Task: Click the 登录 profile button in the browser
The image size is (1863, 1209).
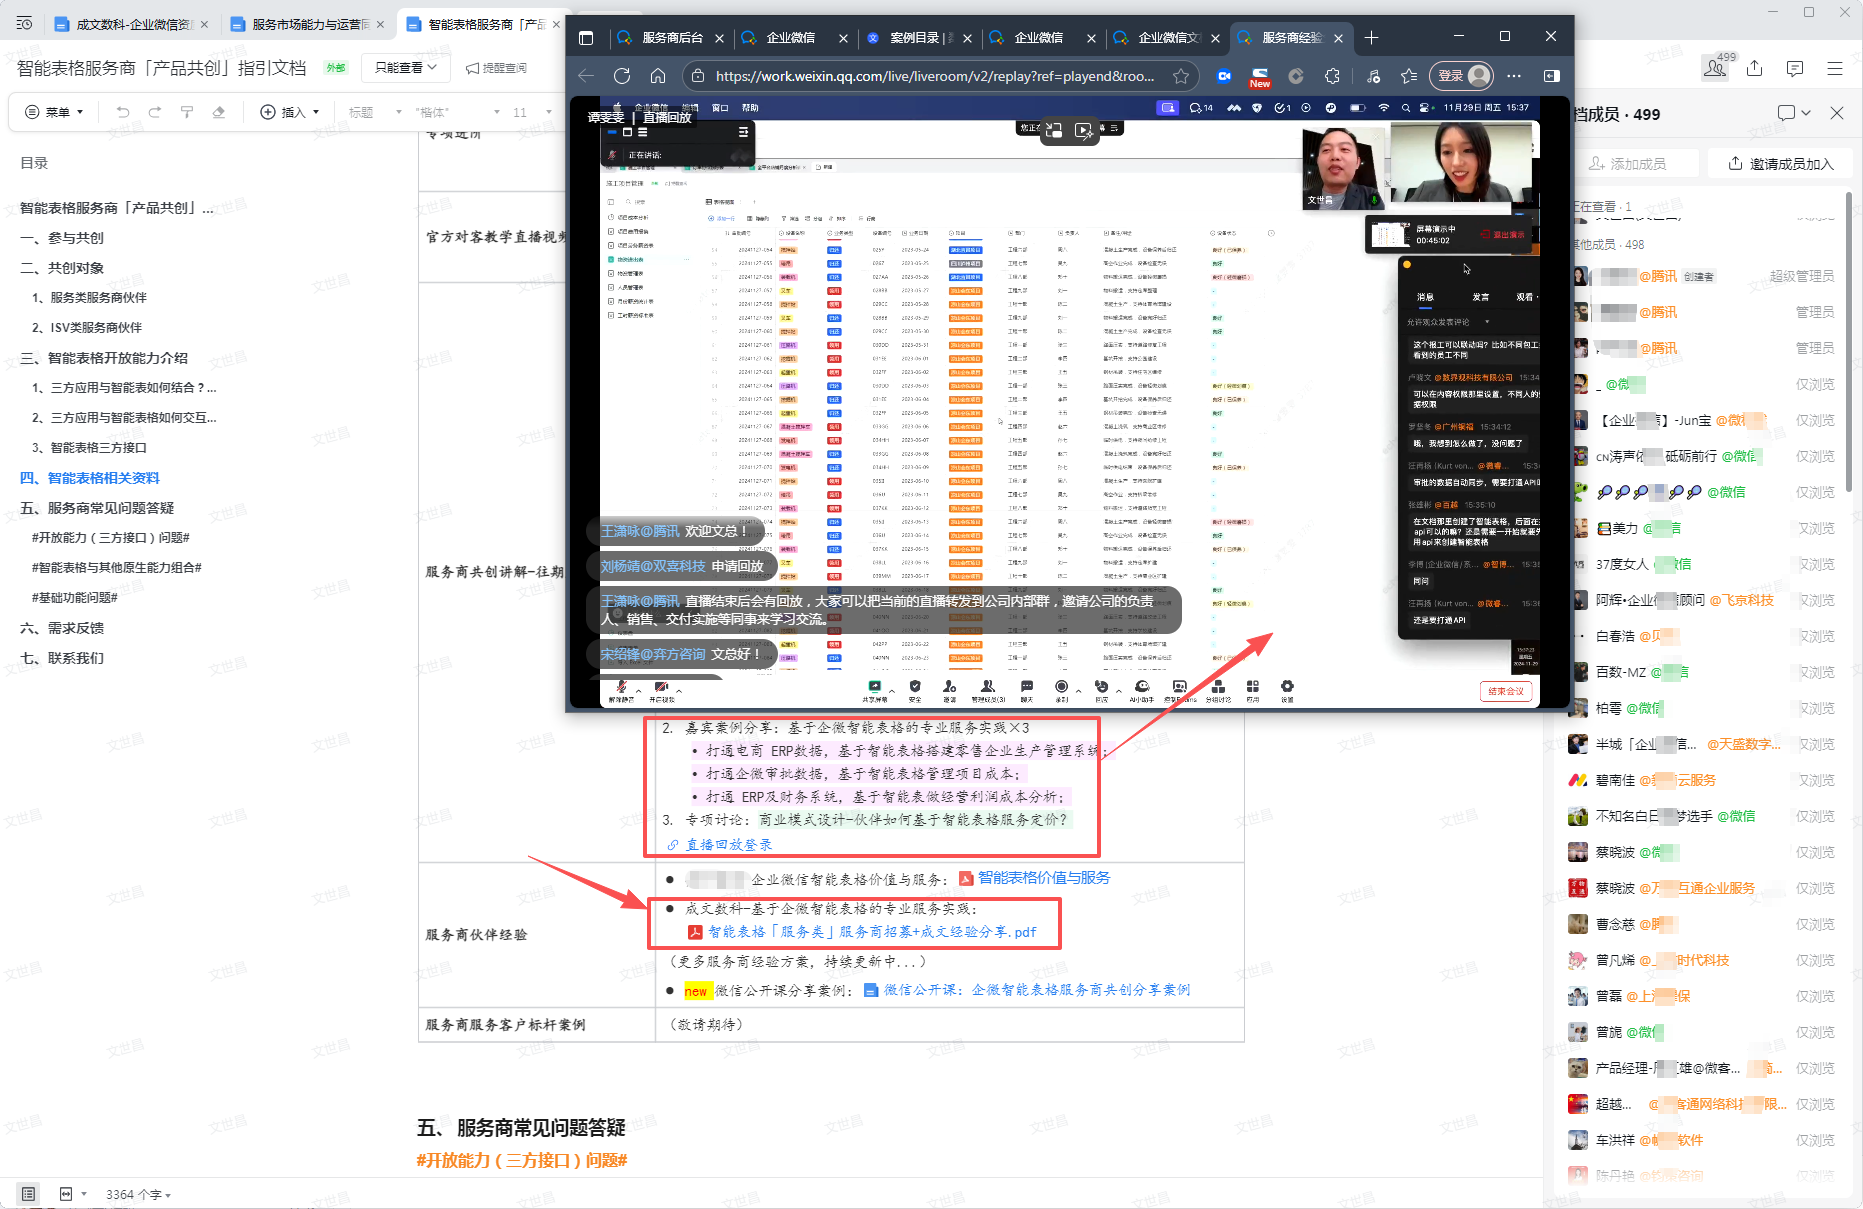Action: click(1462, 76)
